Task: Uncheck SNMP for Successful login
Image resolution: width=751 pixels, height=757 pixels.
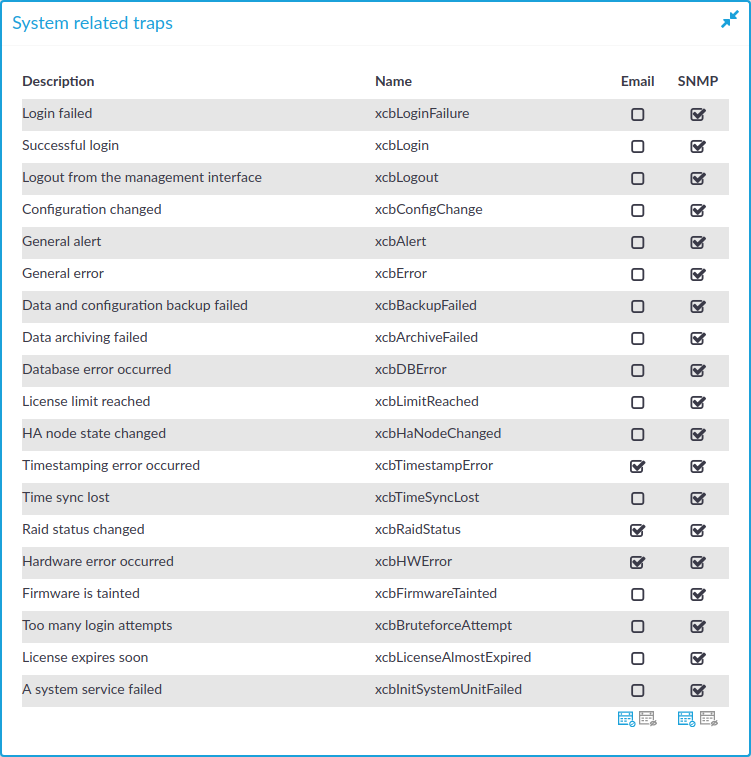Action: click(698, 146)
